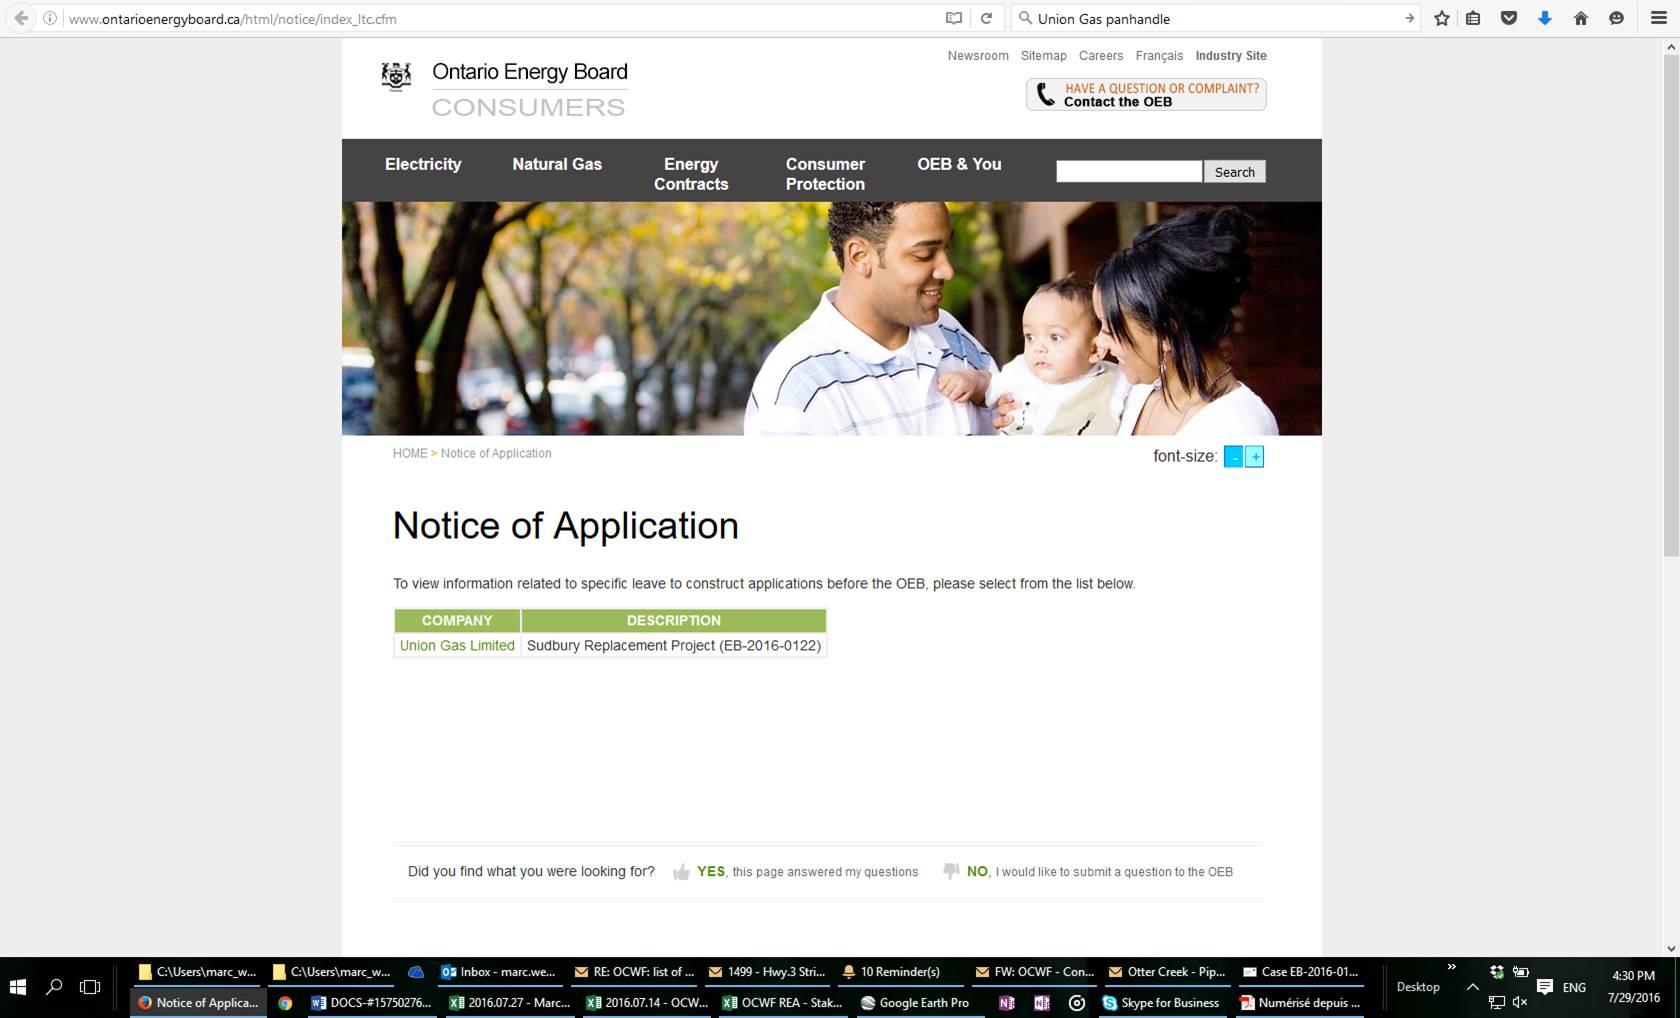The width and height of the screenshot is (1680, 1018).
Task: Toggle Reader View book icon
Action: [x=954, y=18]
